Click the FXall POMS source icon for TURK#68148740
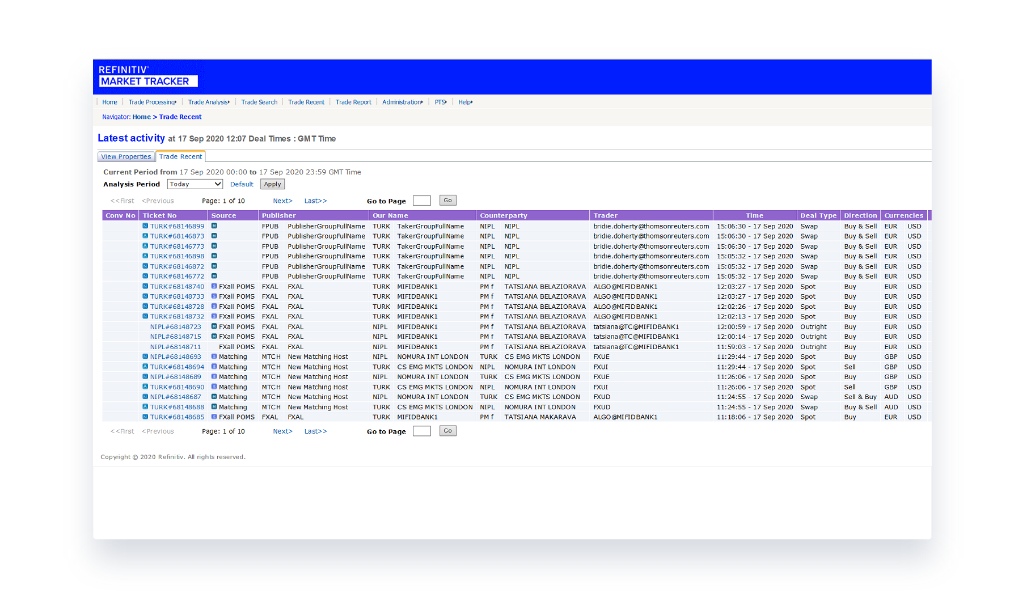 pos(214,286)
